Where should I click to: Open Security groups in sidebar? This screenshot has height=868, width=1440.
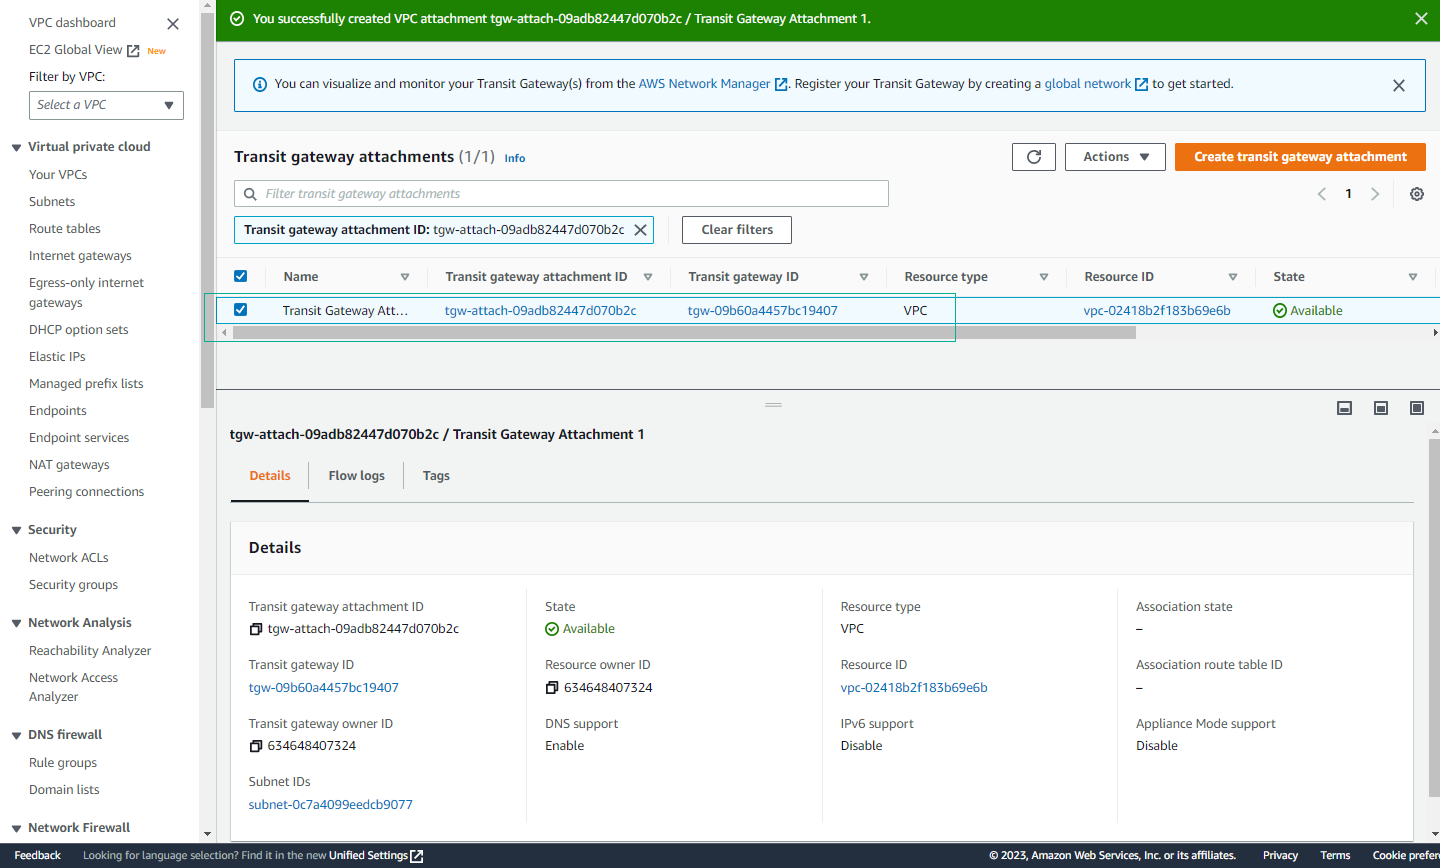point(73,585)
